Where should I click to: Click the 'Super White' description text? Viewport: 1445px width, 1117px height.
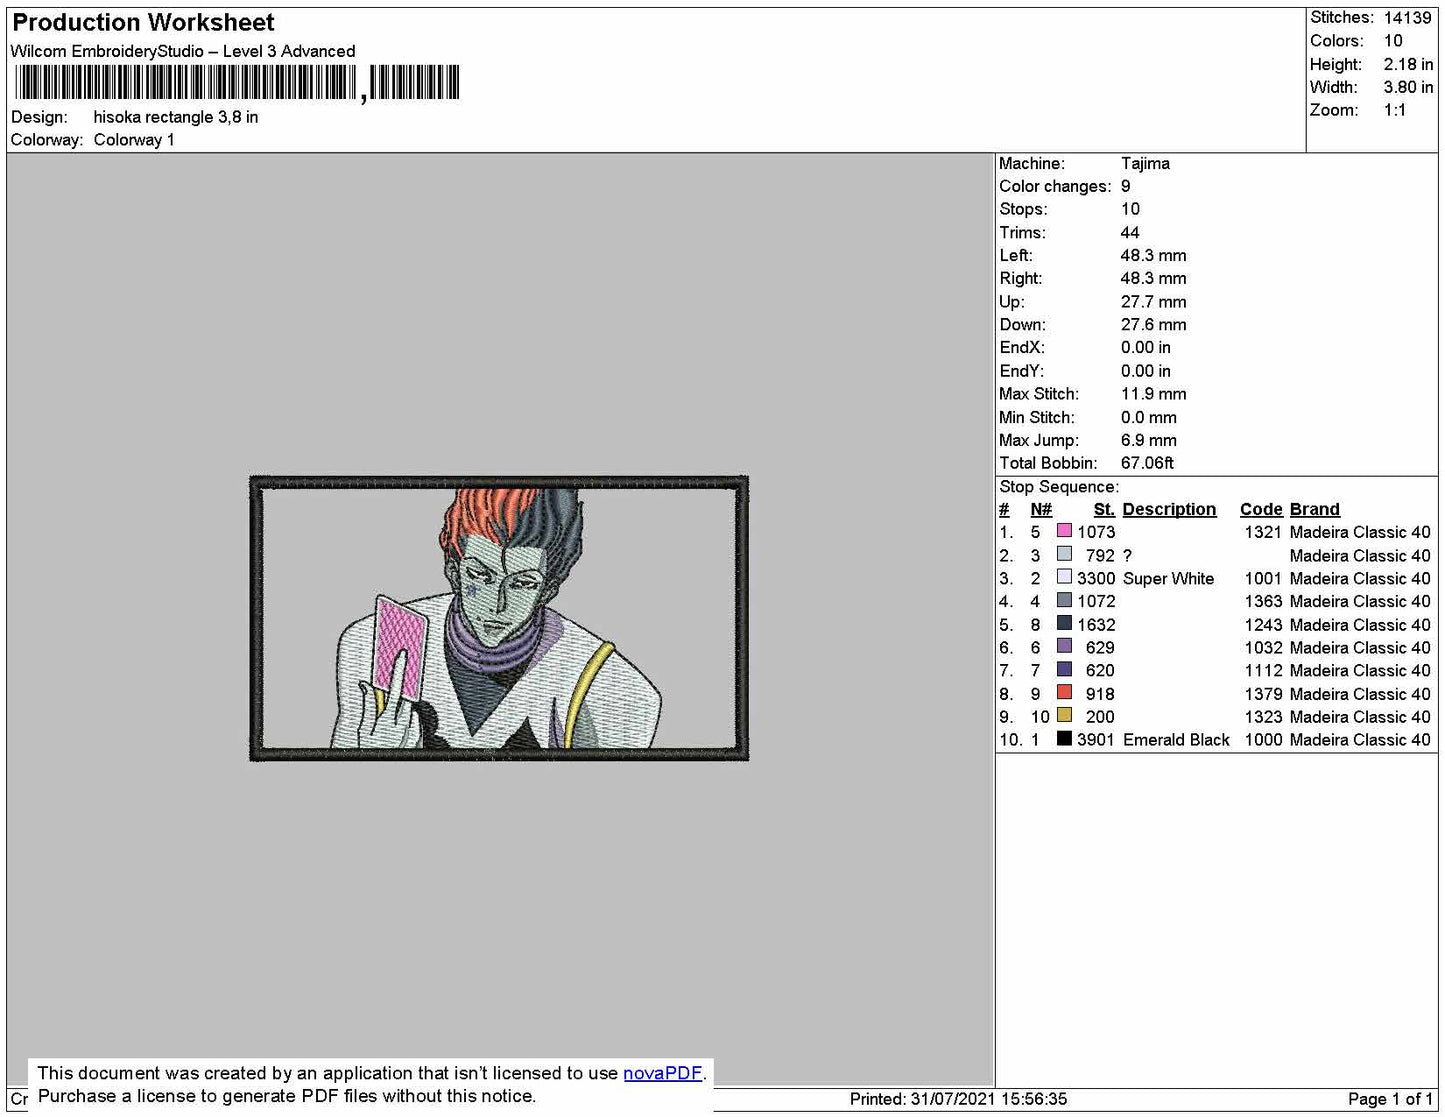pos(1168,578)
